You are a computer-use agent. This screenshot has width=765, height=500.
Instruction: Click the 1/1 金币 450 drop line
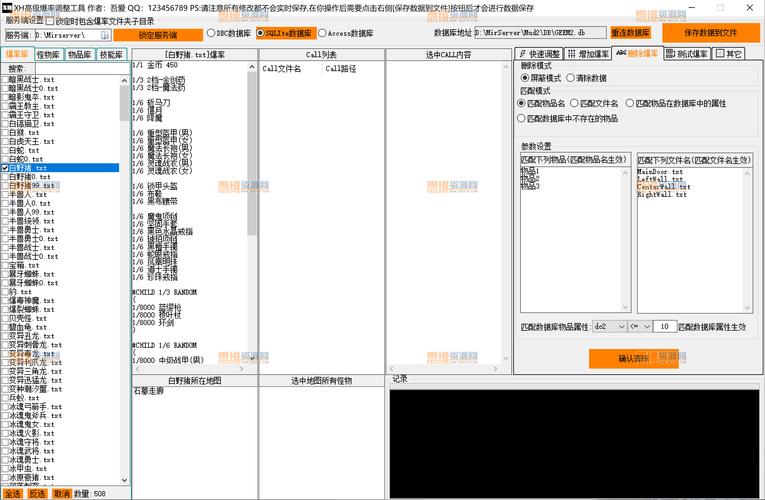(x=155, y=65)
